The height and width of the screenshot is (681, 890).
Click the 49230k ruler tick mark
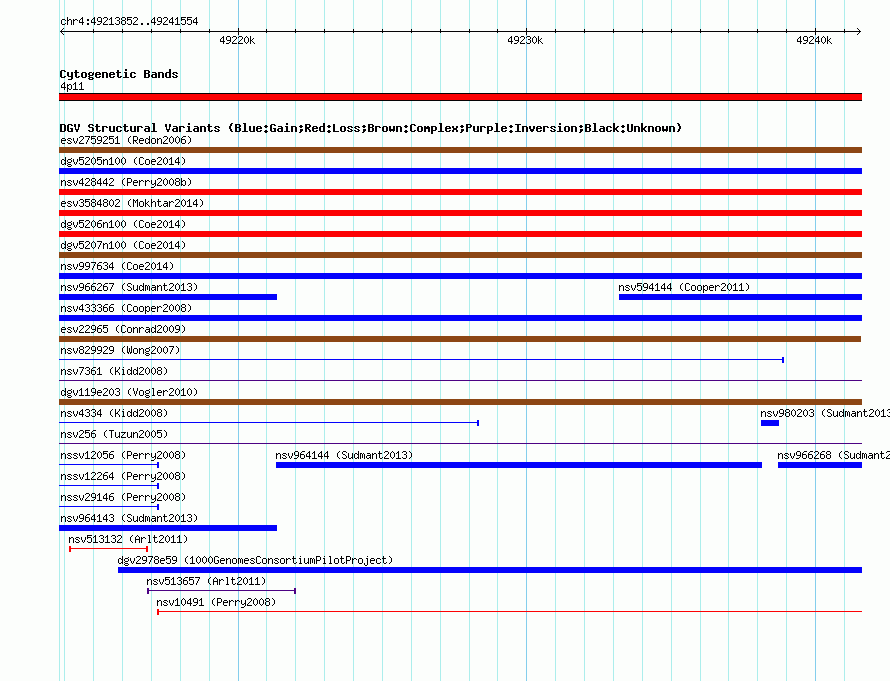(526, 32)
